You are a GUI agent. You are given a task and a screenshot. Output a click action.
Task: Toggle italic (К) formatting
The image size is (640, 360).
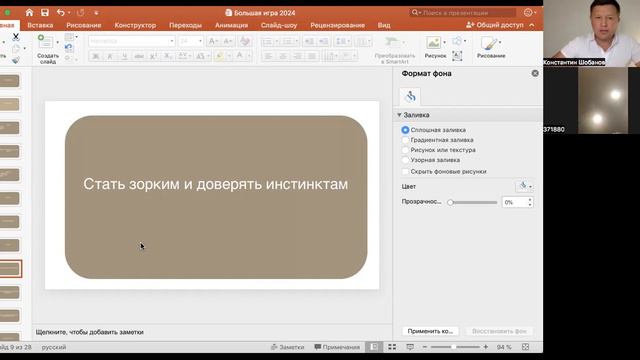tap(110, 56)
